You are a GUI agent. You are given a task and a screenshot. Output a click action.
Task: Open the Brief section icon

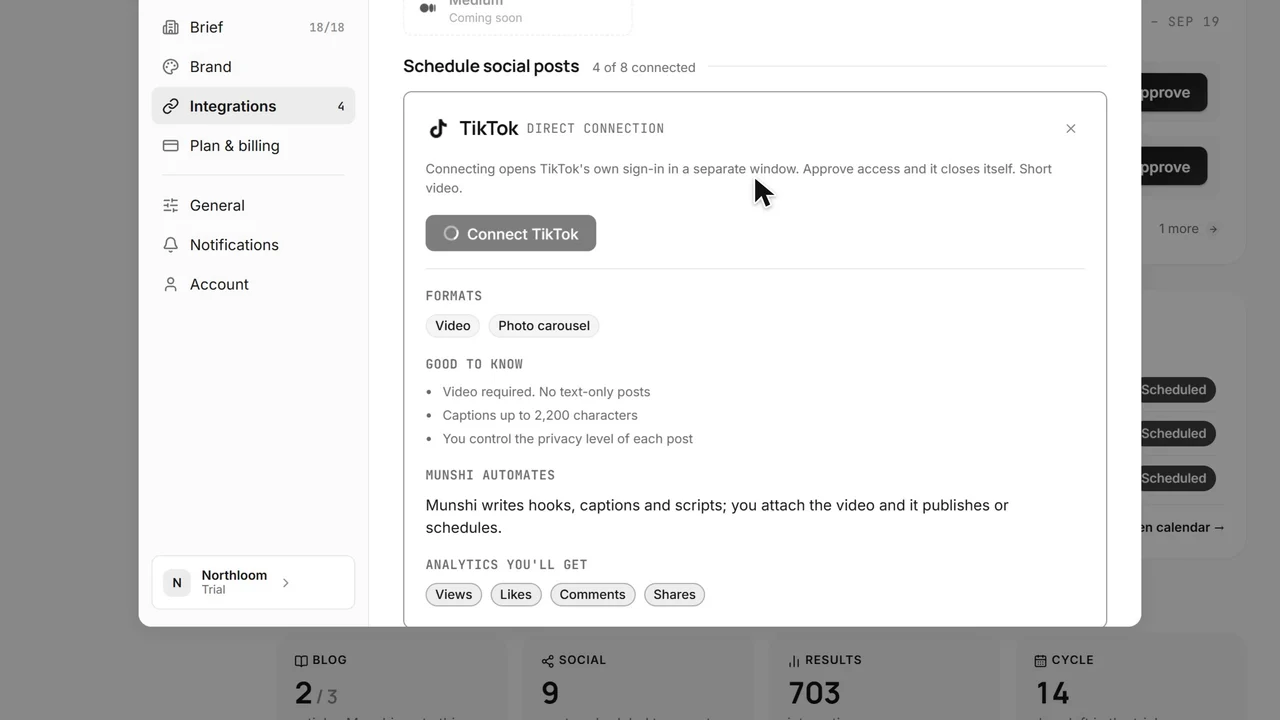pyautogui.click(x=171, y=27)
